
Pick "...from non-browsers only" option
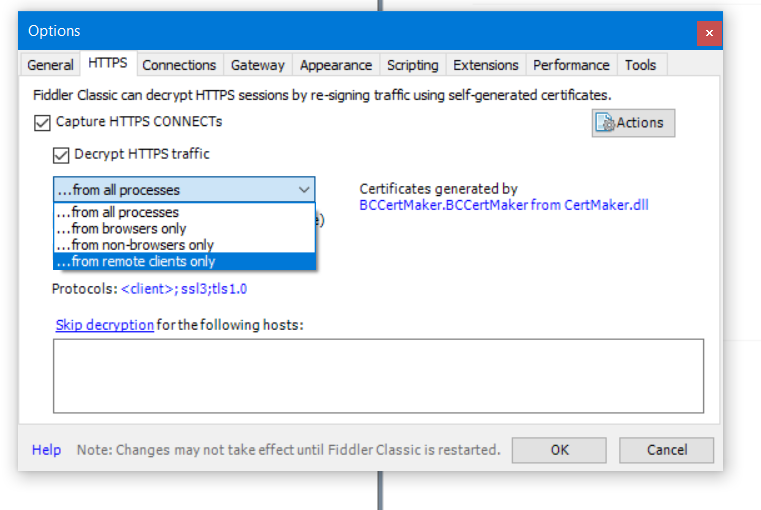point(134,245)
